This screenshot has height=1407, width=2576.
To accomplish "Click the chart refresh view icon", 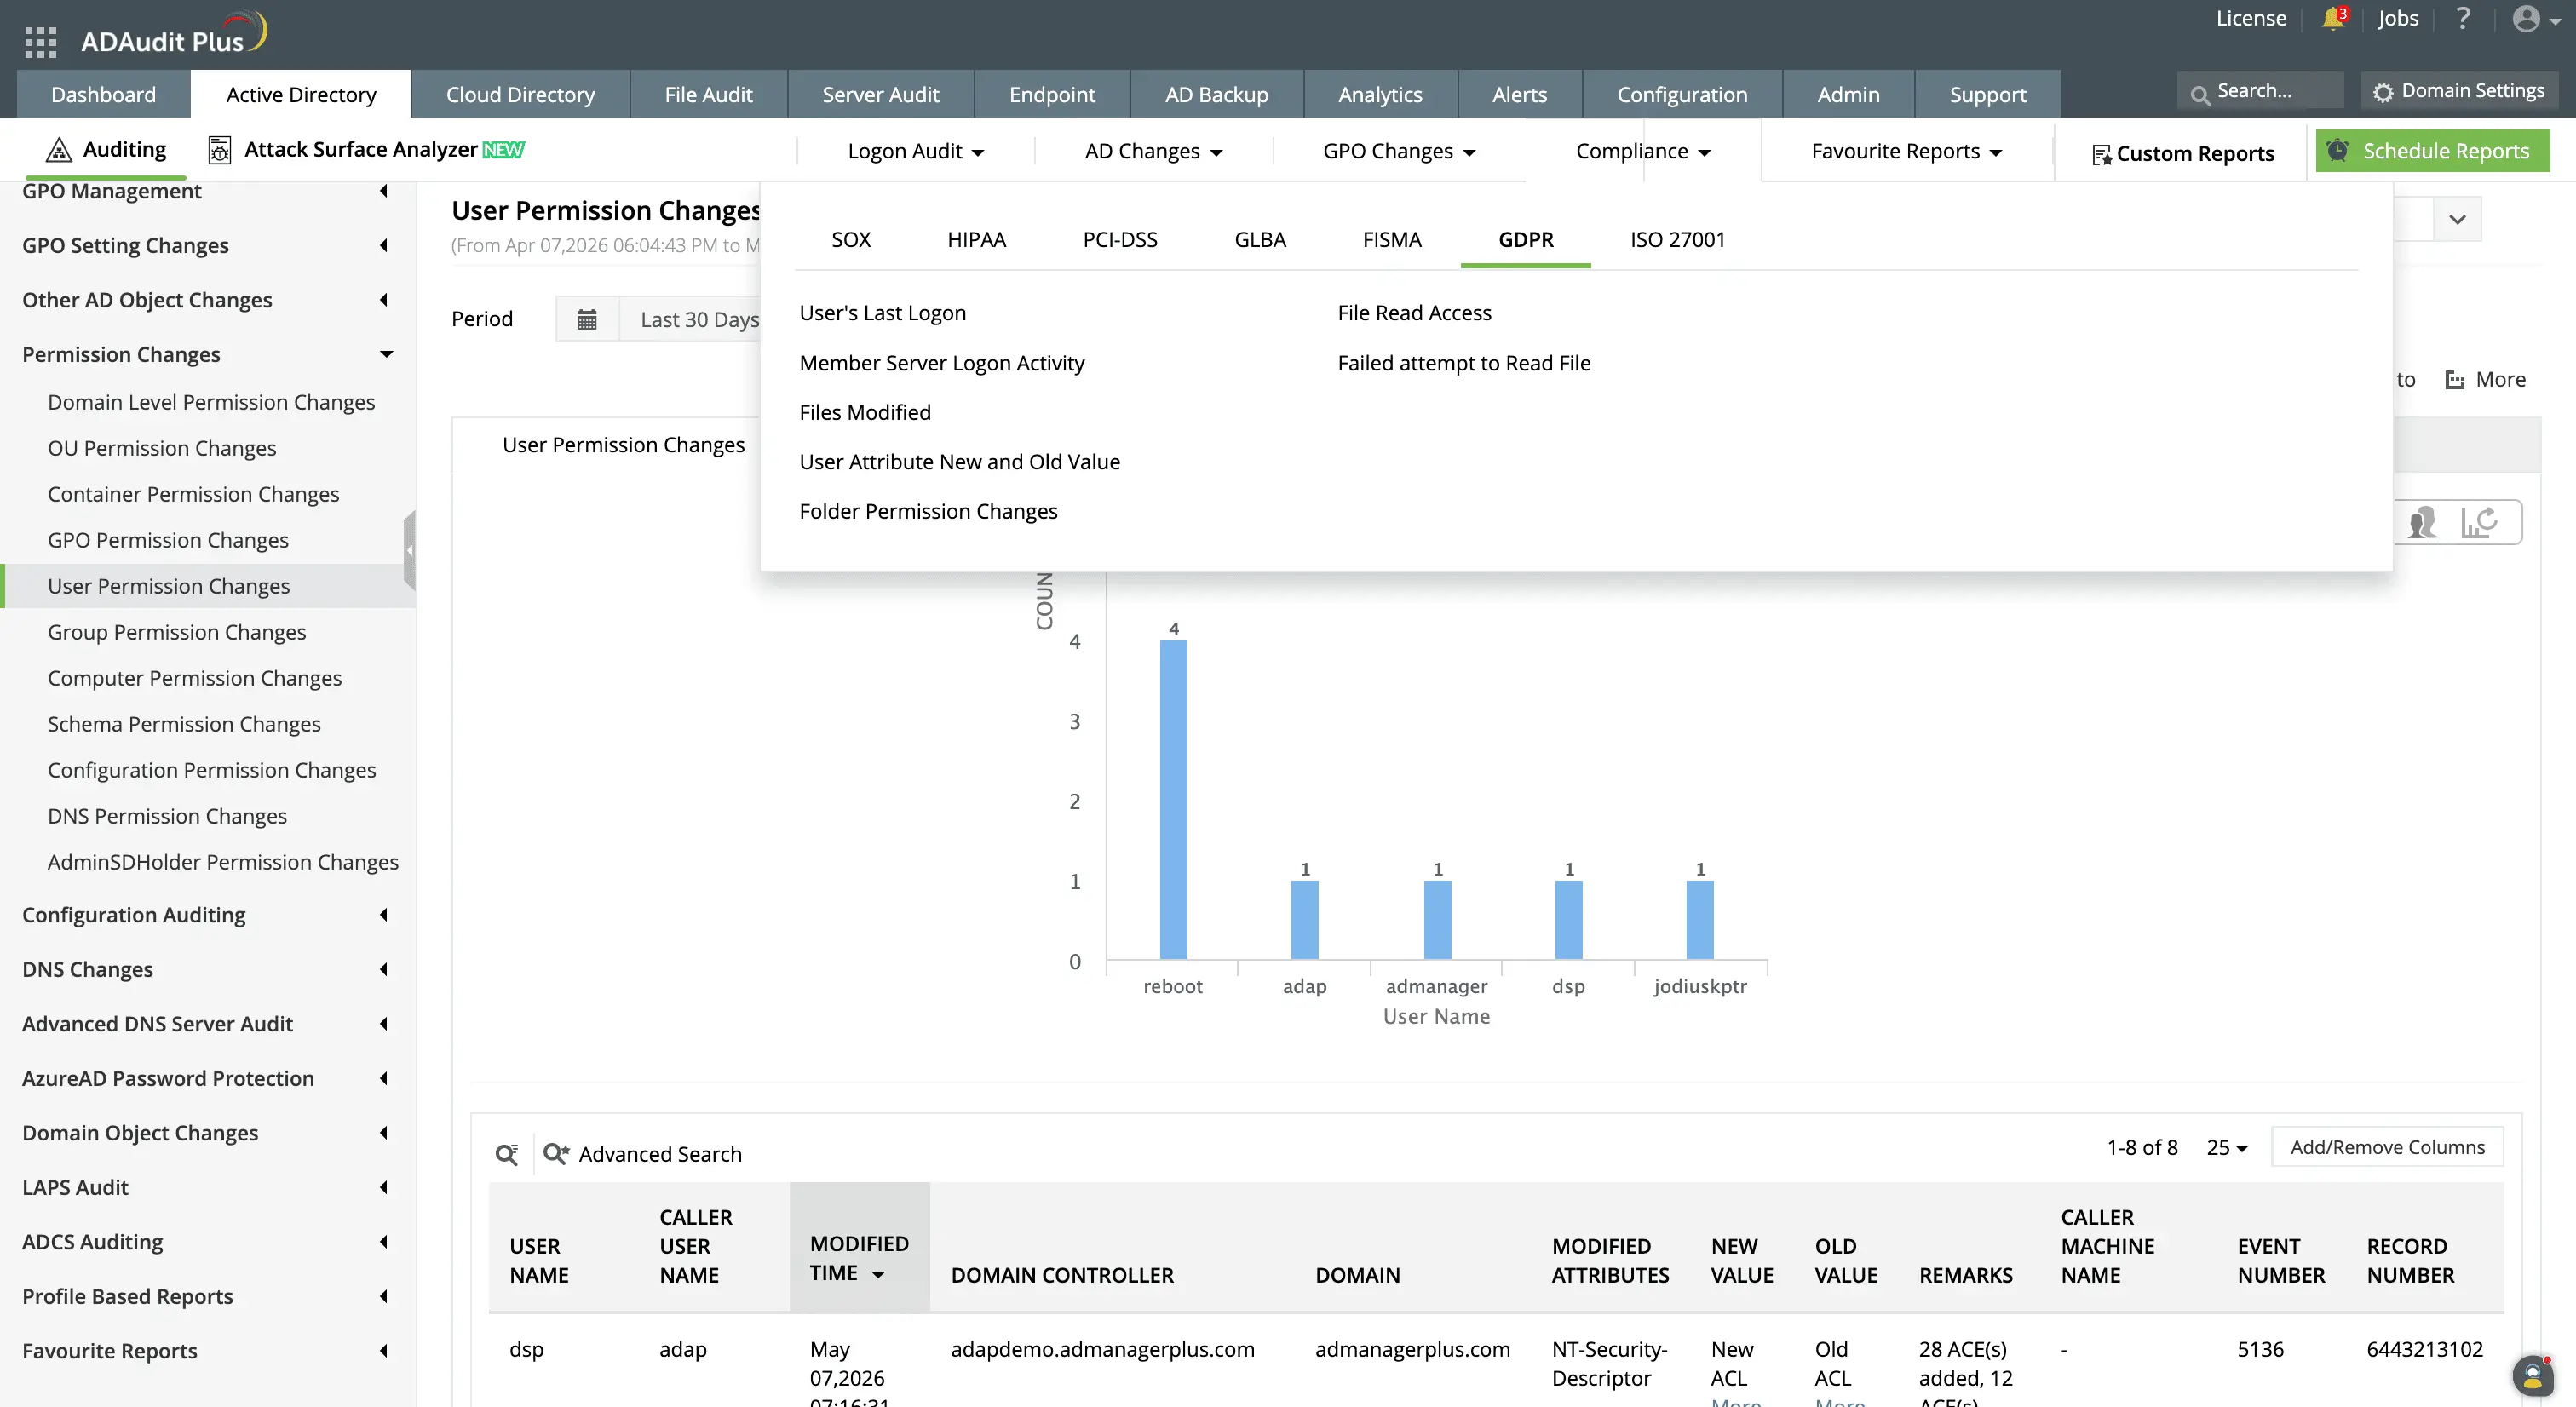I will (x=2479, y=522).
